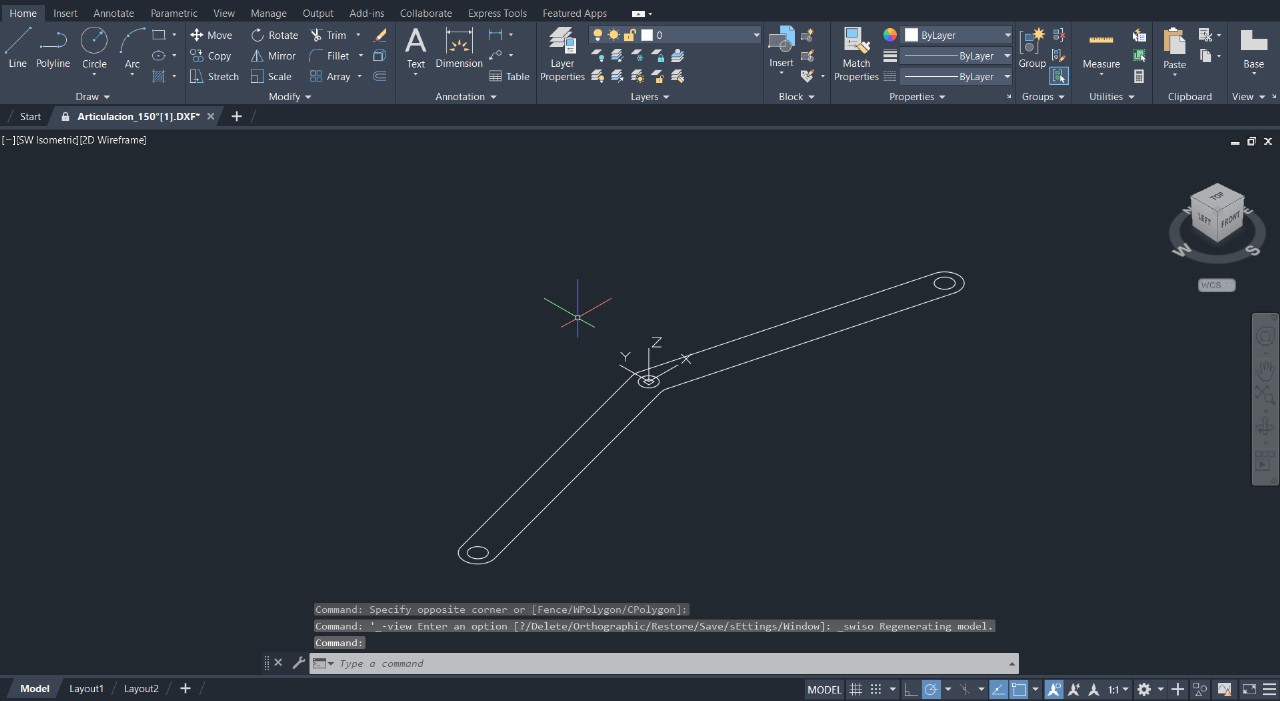The width and height of the screenshot is (1280, 701).
Task: Toggle ortho mode in status bar
Action: (x=910, y=689)
